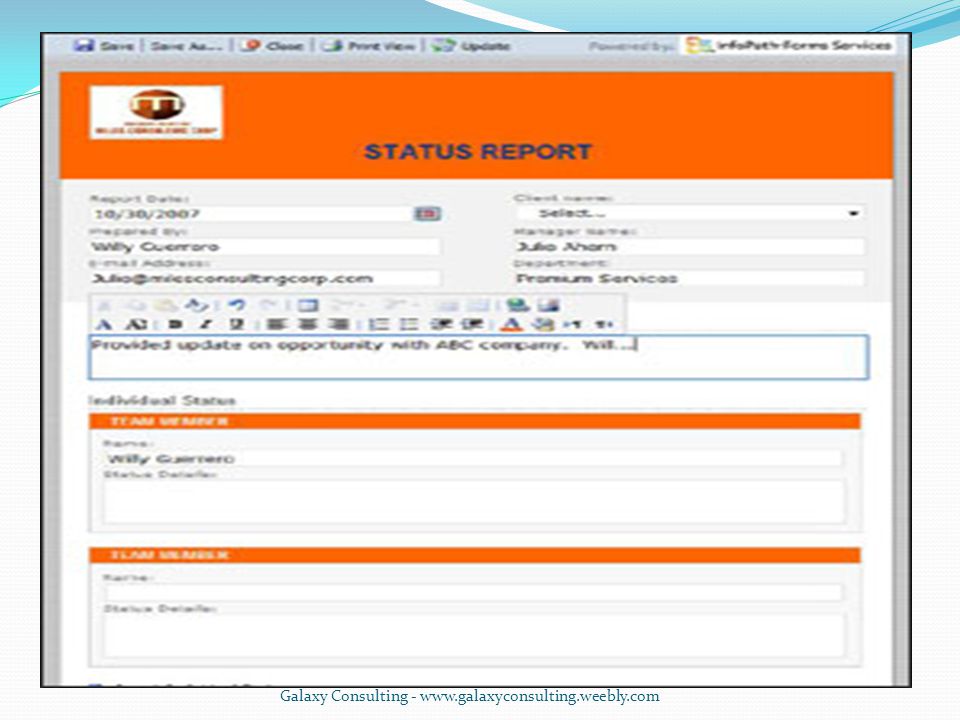This screenshot has height=720, width=960.
Task: Align text right
Action: coord(339,324)
